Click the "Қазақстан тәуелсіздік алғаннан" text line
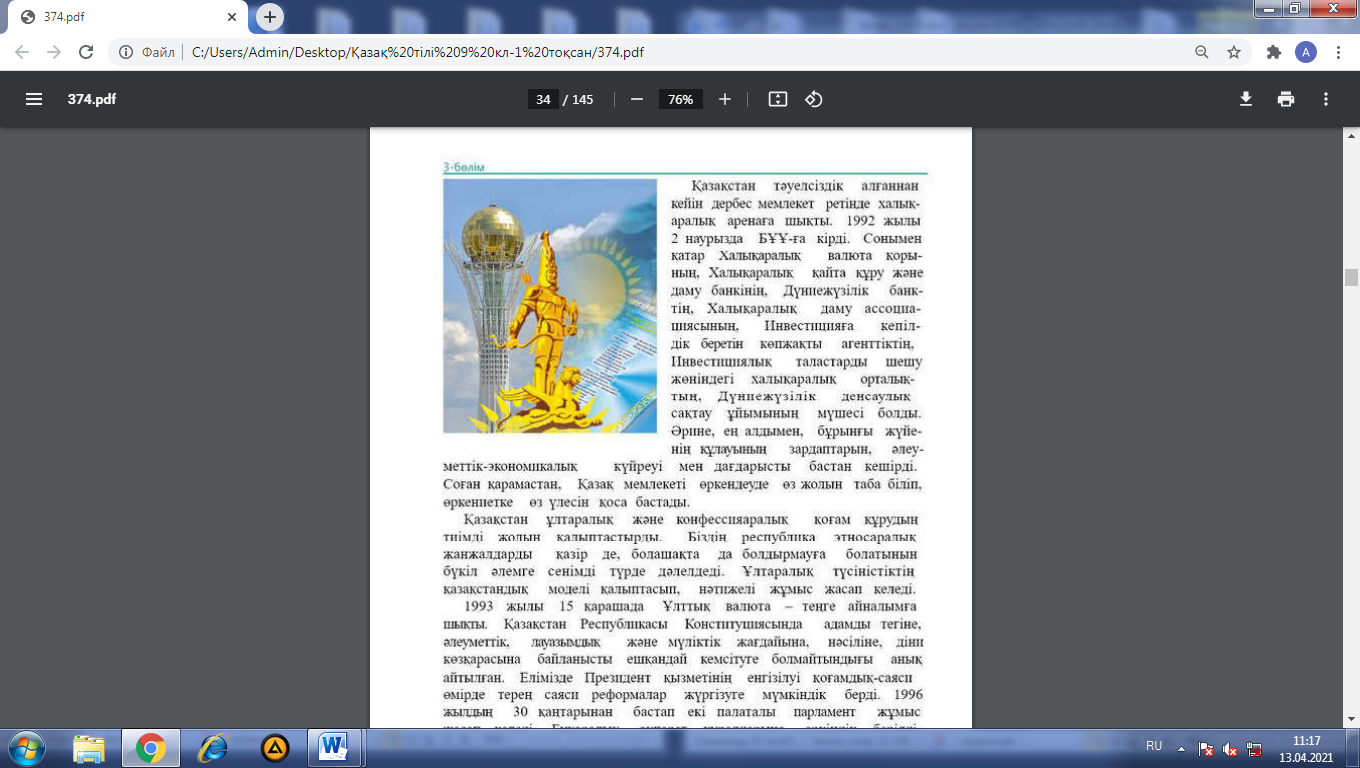 point(805,186)
